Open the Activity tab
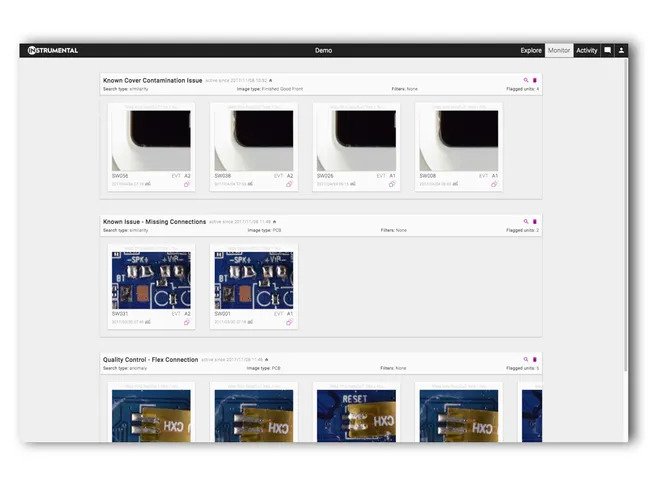Image resolution: width=648 pixels, height=486 pixels. pos(586,50)
